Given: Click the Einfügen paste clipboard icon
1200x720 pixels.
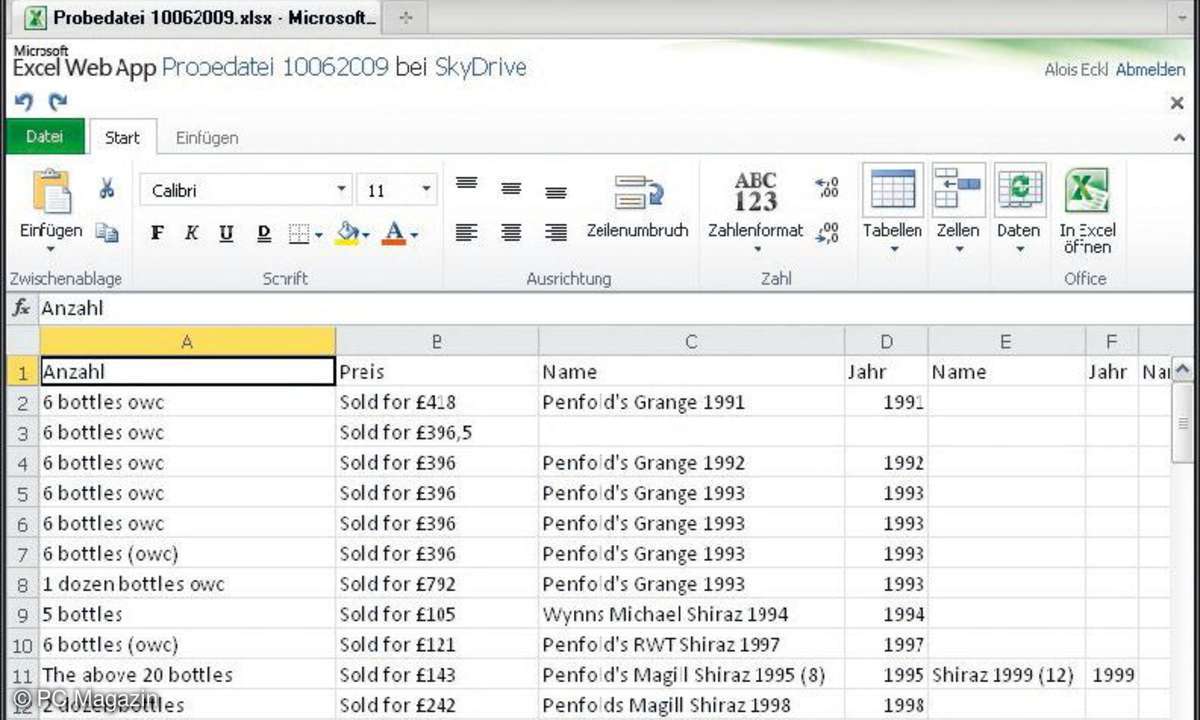Looking at the screenshot, I should (x=51, y=192).
